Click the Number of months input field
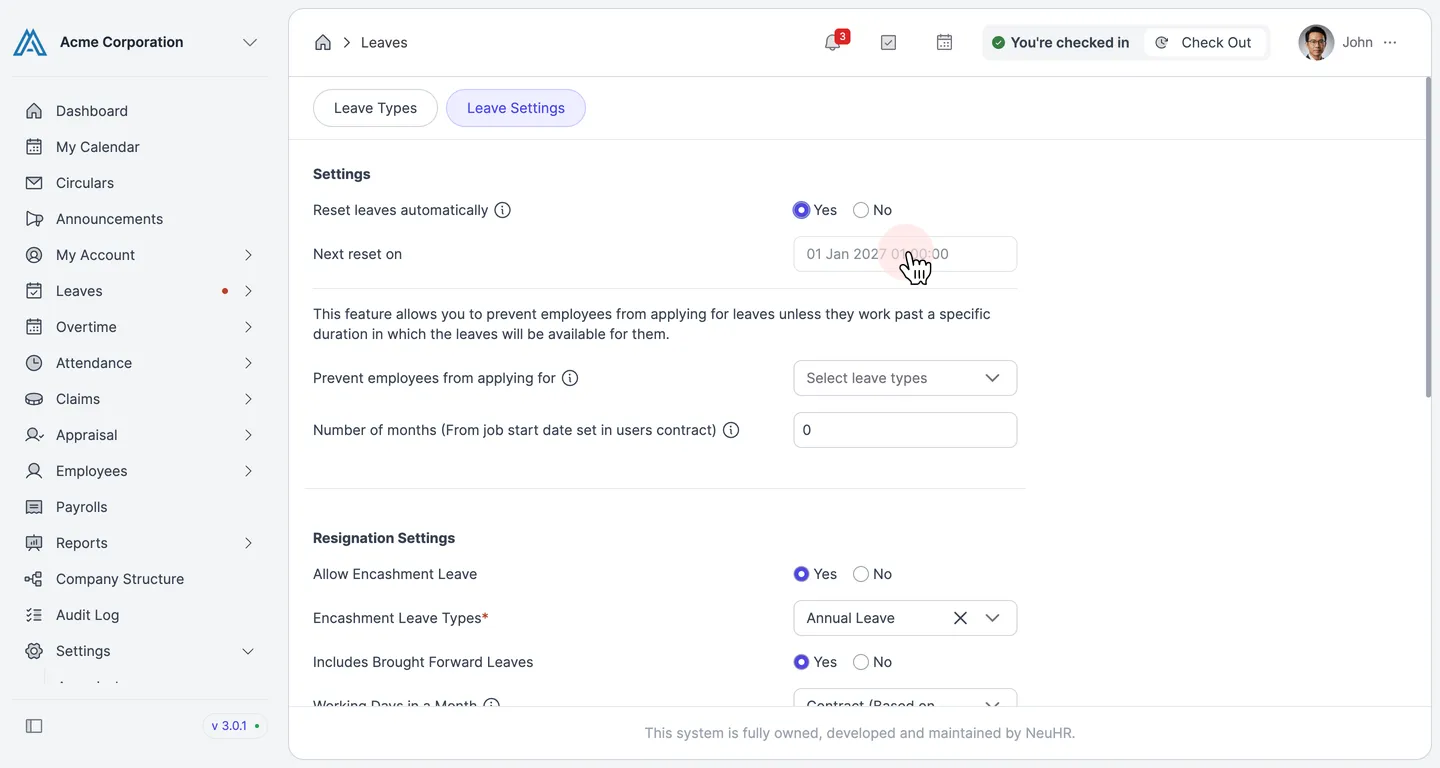The image size is (1440, 768). 905,430
